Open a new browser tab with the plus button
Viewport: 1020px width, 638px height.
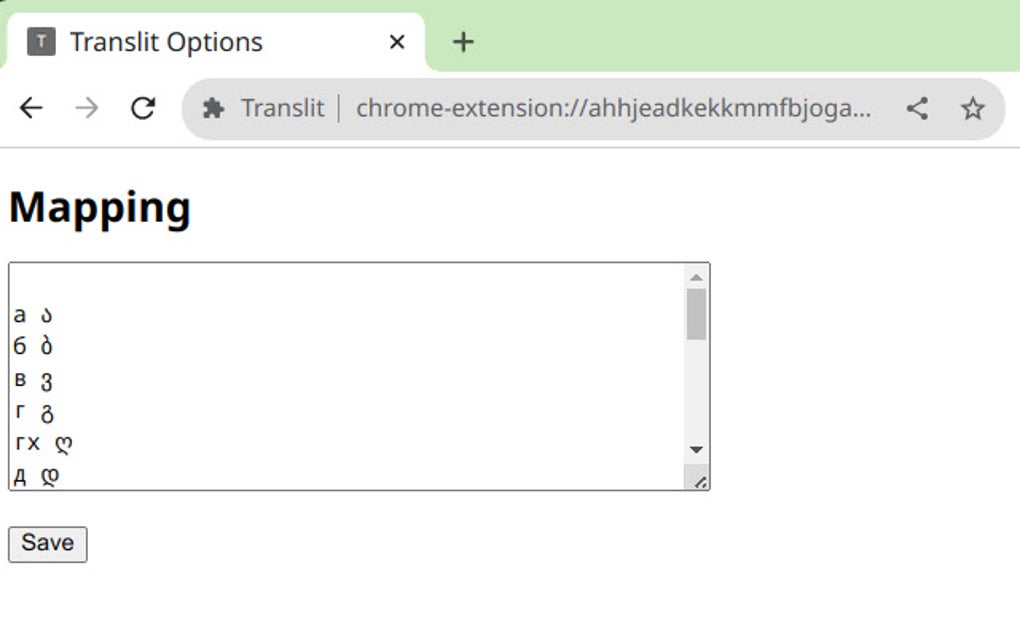click(x=462, y=41)
